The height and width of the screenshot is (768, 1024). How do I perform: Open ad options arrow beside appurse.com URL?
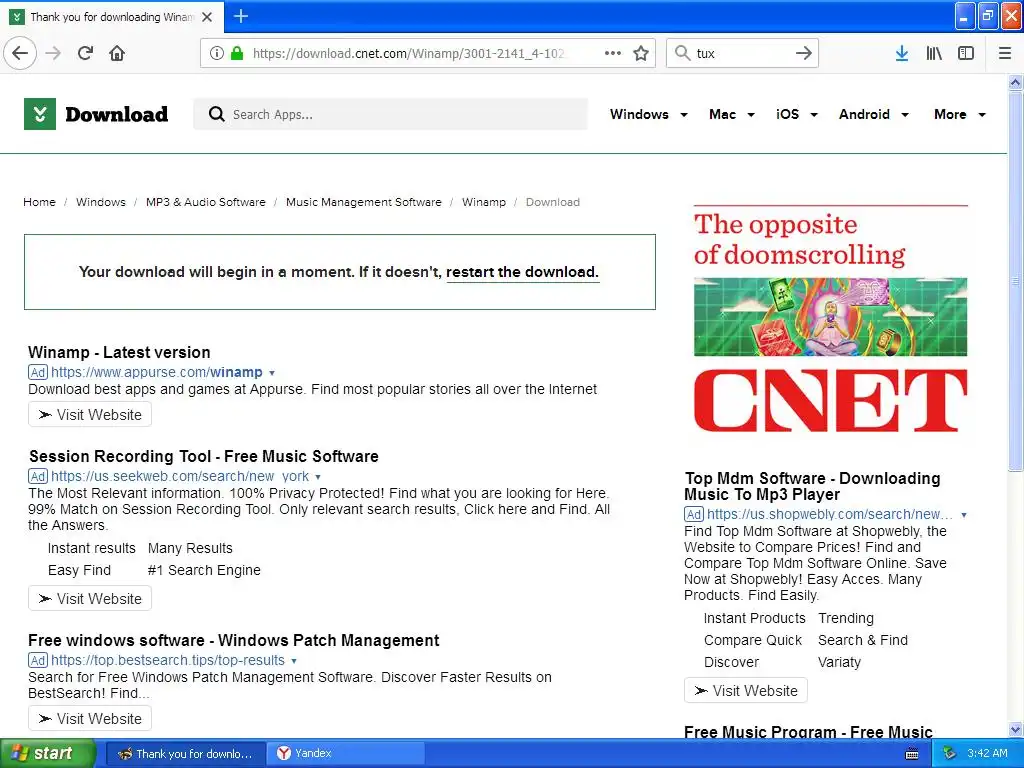(x=272, y=373)
